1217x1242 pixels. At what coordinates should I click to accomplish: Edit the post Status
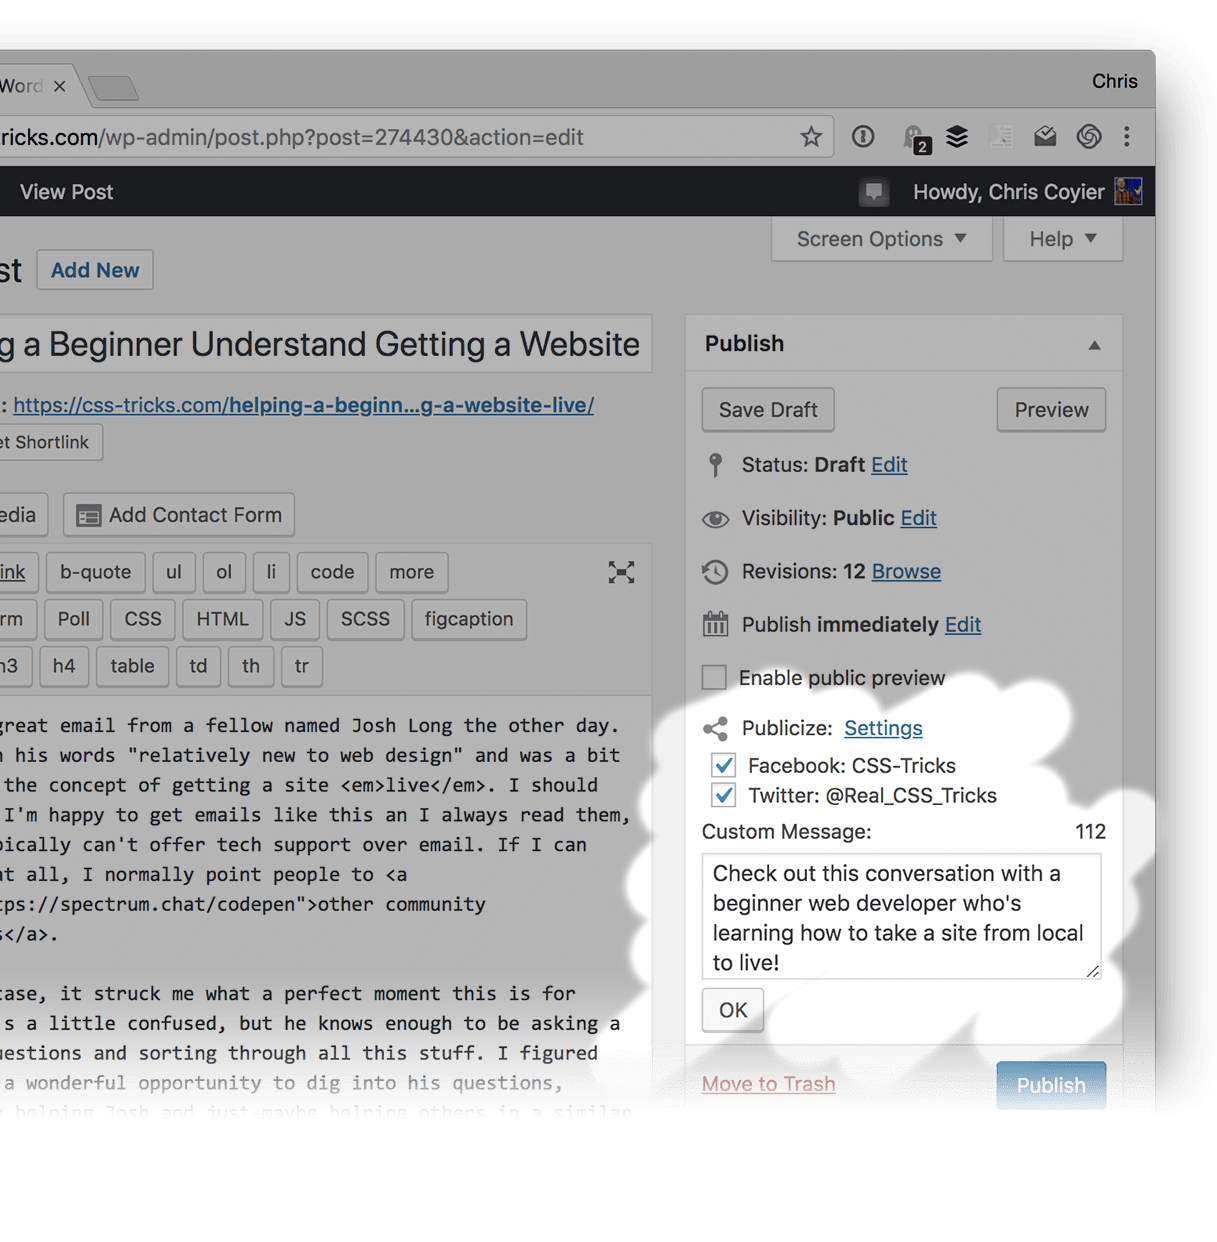pos(889,465)
